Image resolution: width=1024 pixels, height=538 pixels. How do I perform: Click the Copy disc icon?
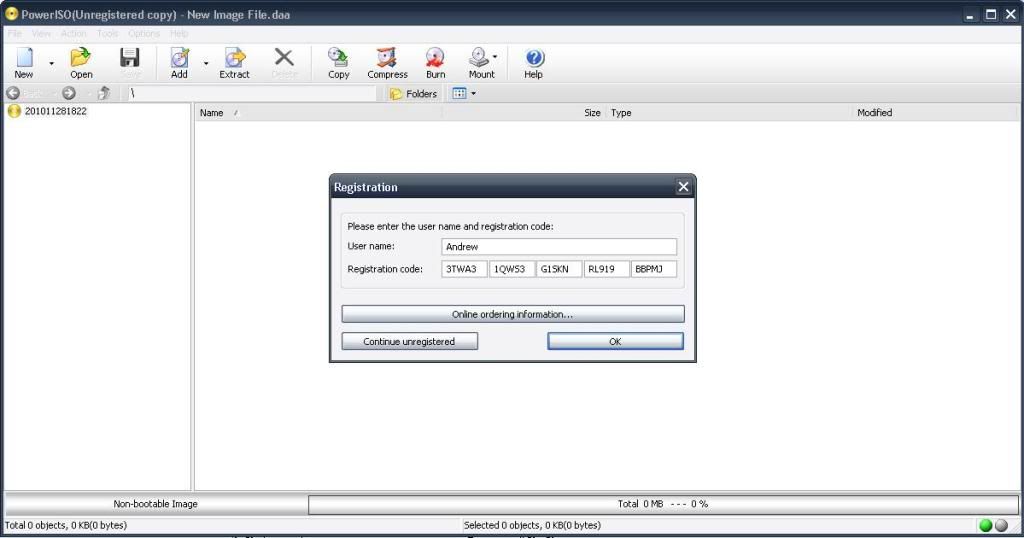pyautogui.click(x=339, y=62)
